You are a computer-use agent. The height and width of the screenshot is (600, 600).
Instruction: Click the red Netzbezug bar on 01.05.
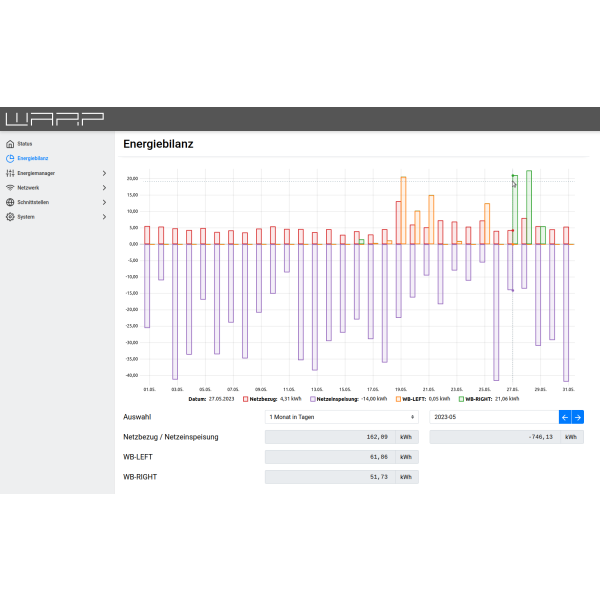pyautogui.click(x=147, y=235)
